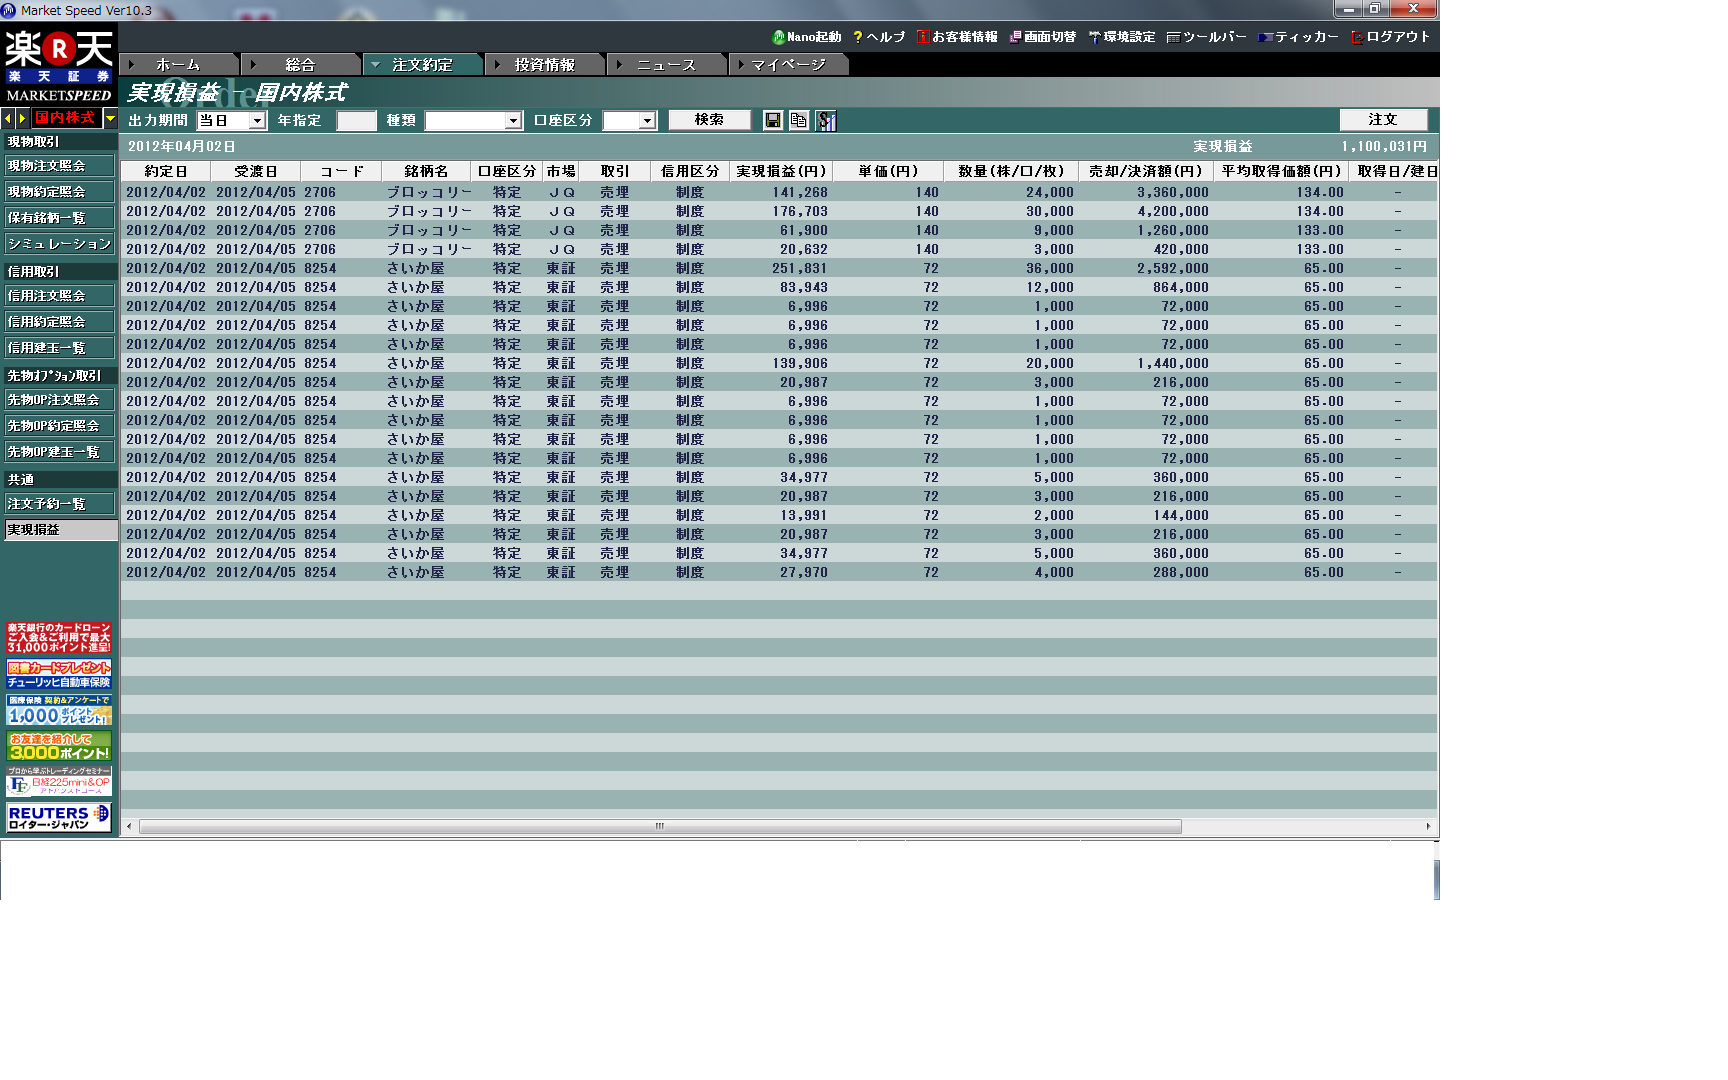This screenshot has height=1080, width=1728.
Task: Click the 楽天銀行カードローン red banner
Action: point(59,638)
